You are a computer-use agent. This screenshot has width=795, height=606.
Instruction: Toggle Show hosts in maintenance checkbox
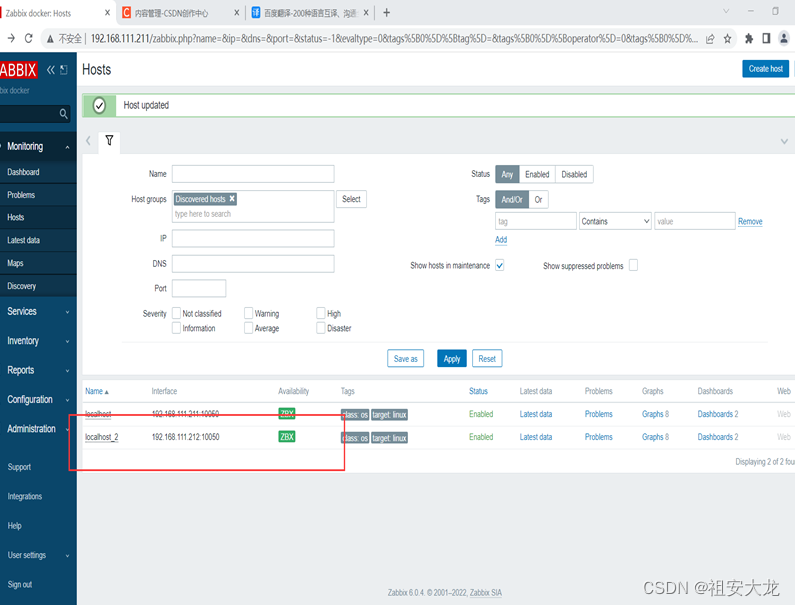coord(499,265)
